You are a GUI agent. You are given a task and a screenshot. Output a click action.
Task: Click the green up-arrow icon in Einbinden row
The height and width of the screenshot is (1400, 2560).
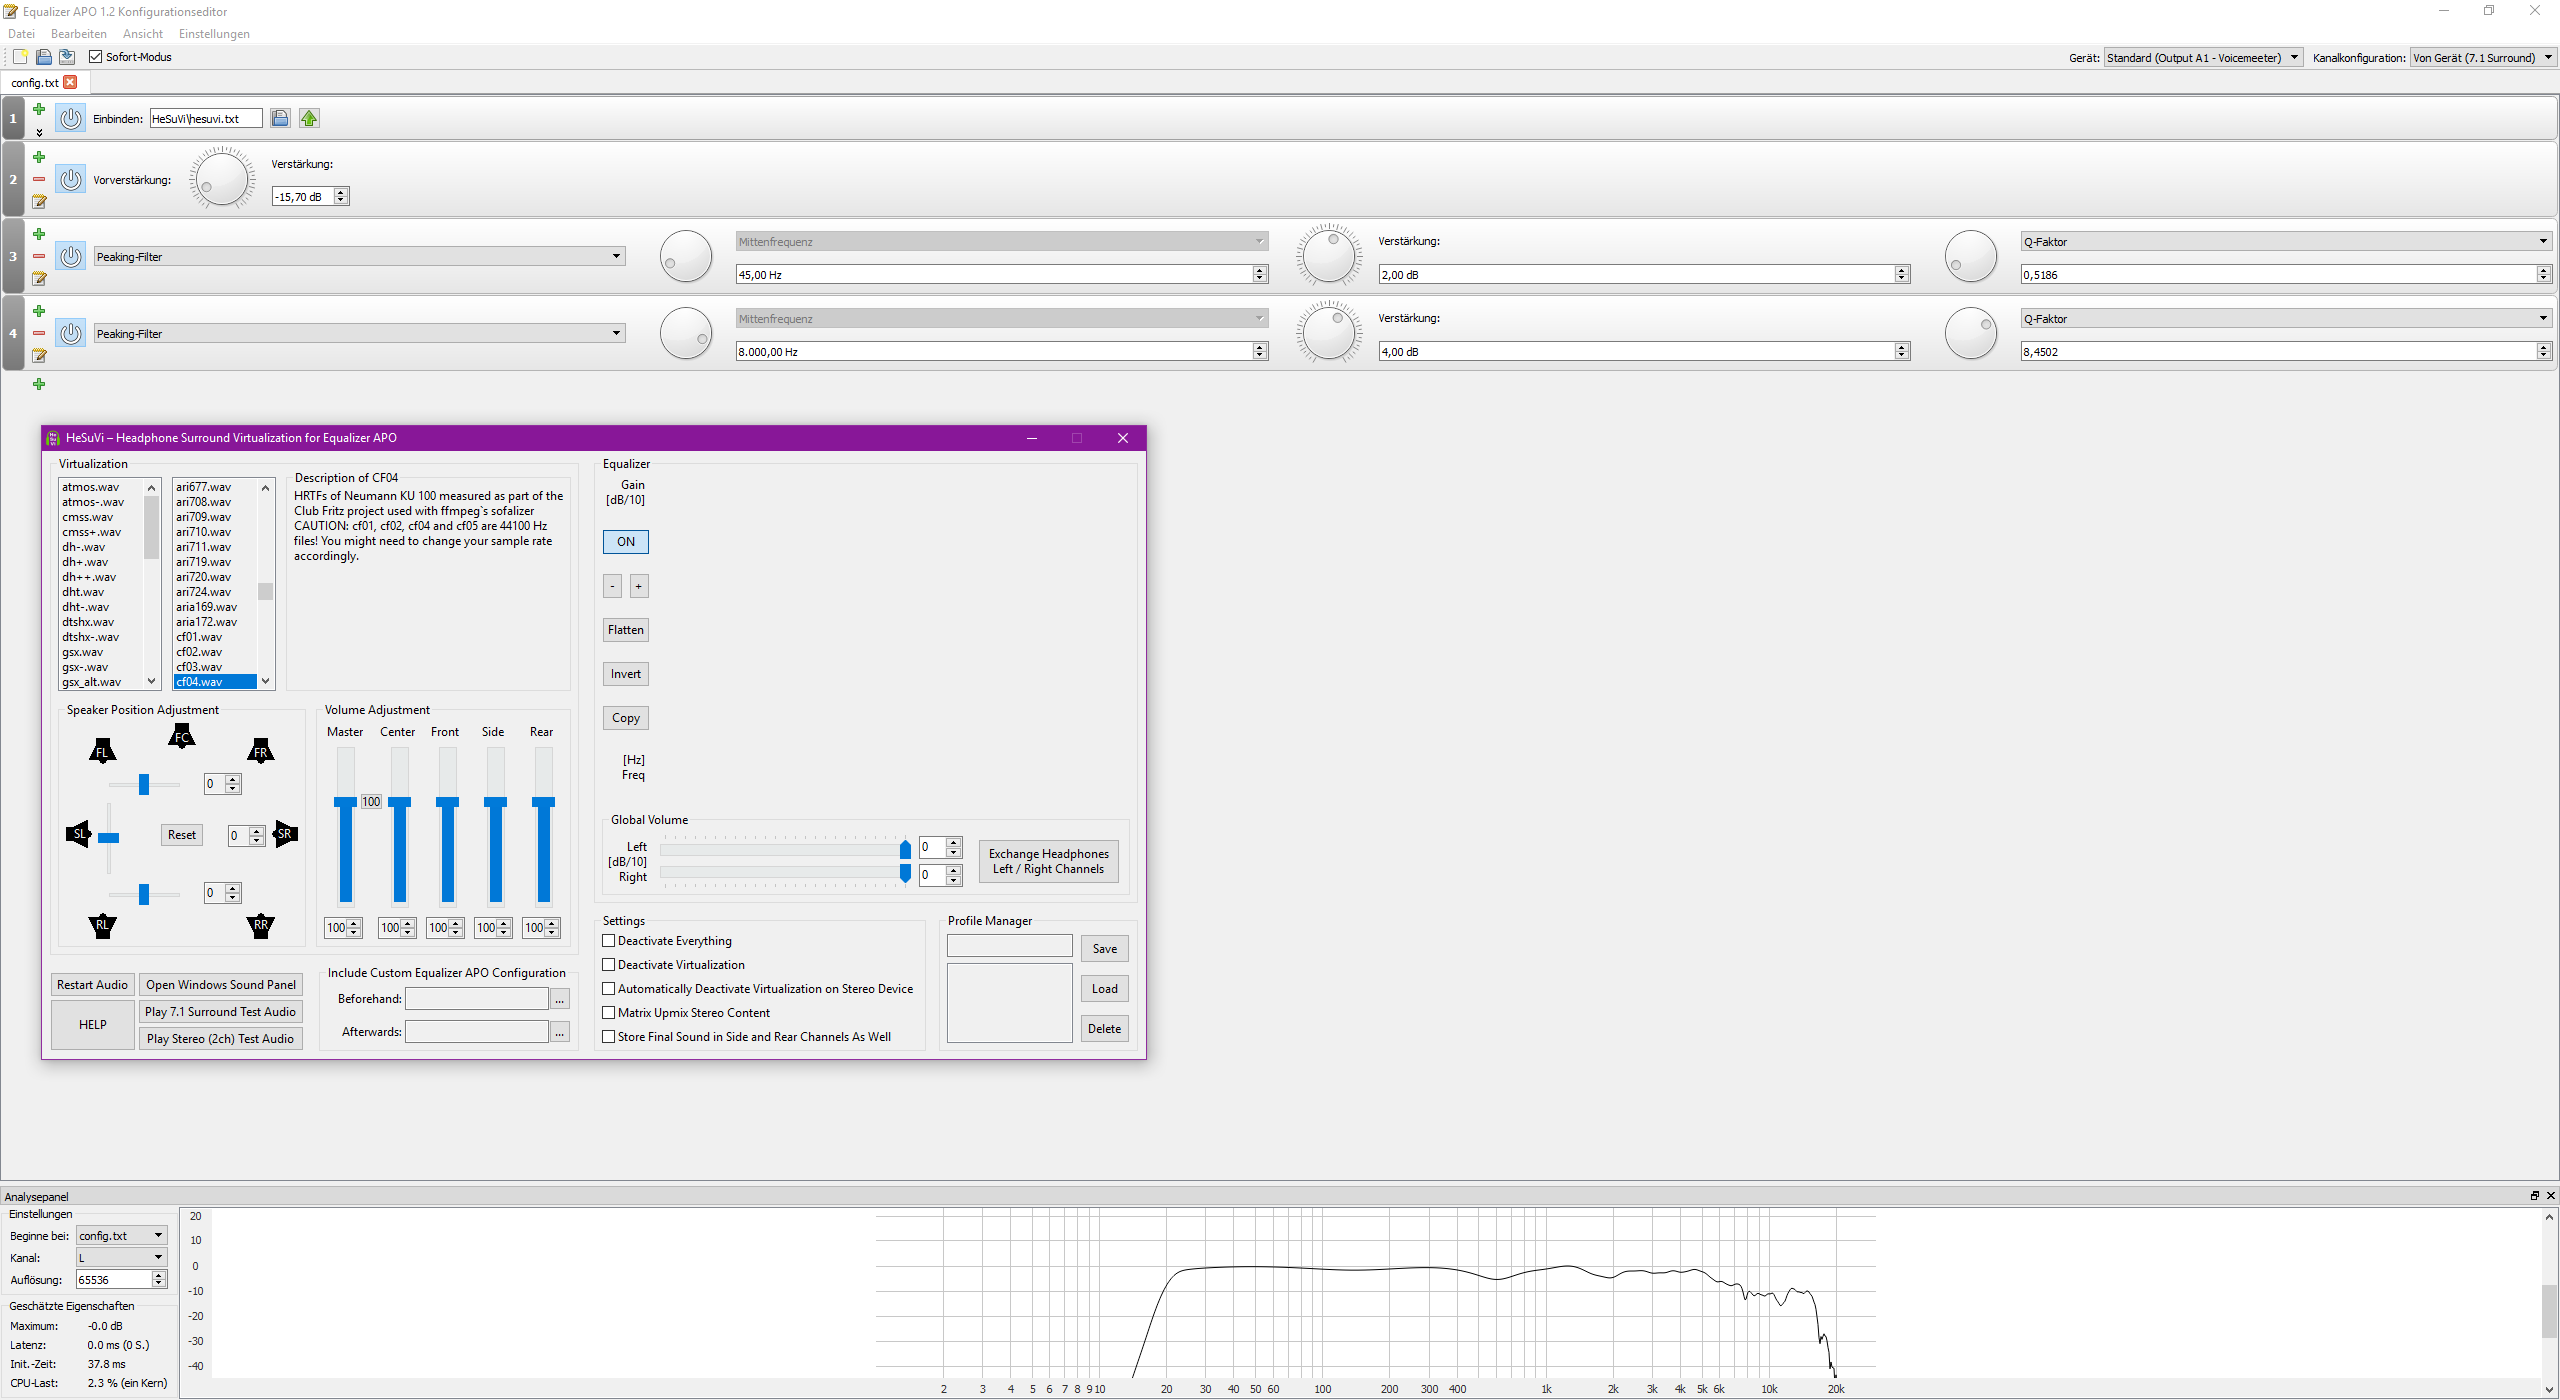point(309,118)
